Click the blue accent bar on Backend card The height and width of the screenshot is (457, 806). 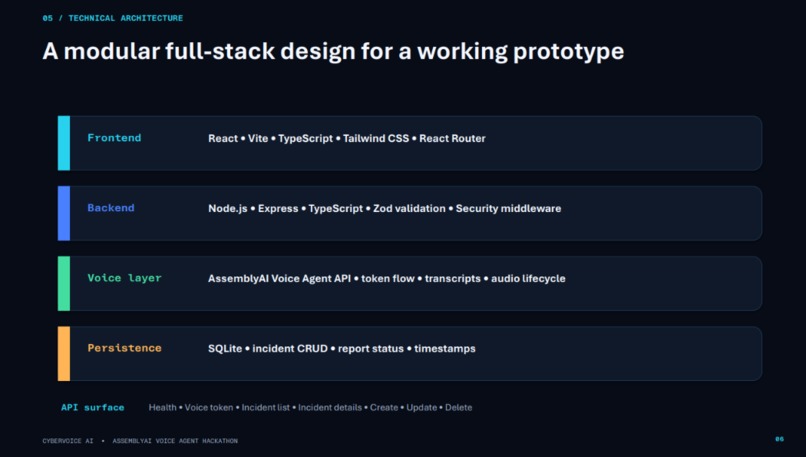click(64, 213)
